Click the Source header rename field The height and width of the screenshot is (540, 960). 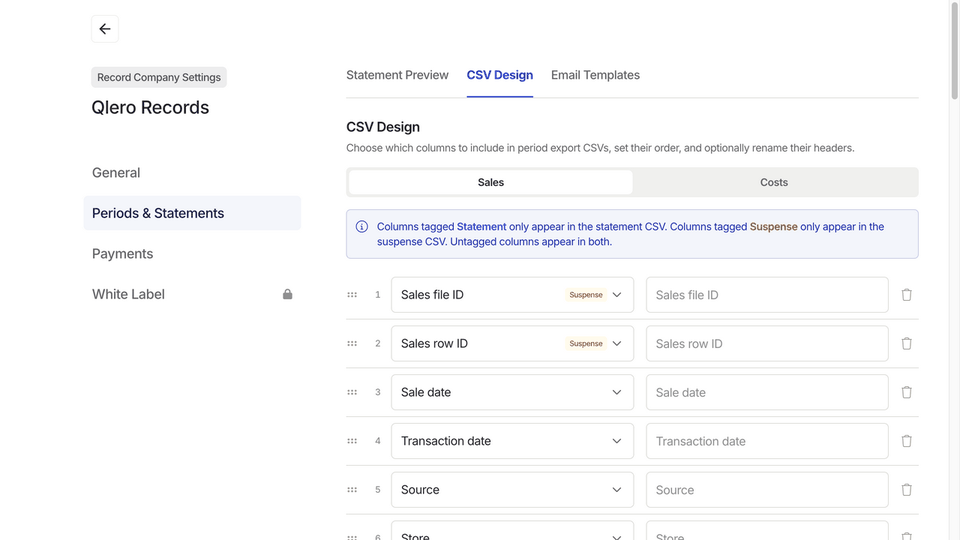(x=767, y=490)
